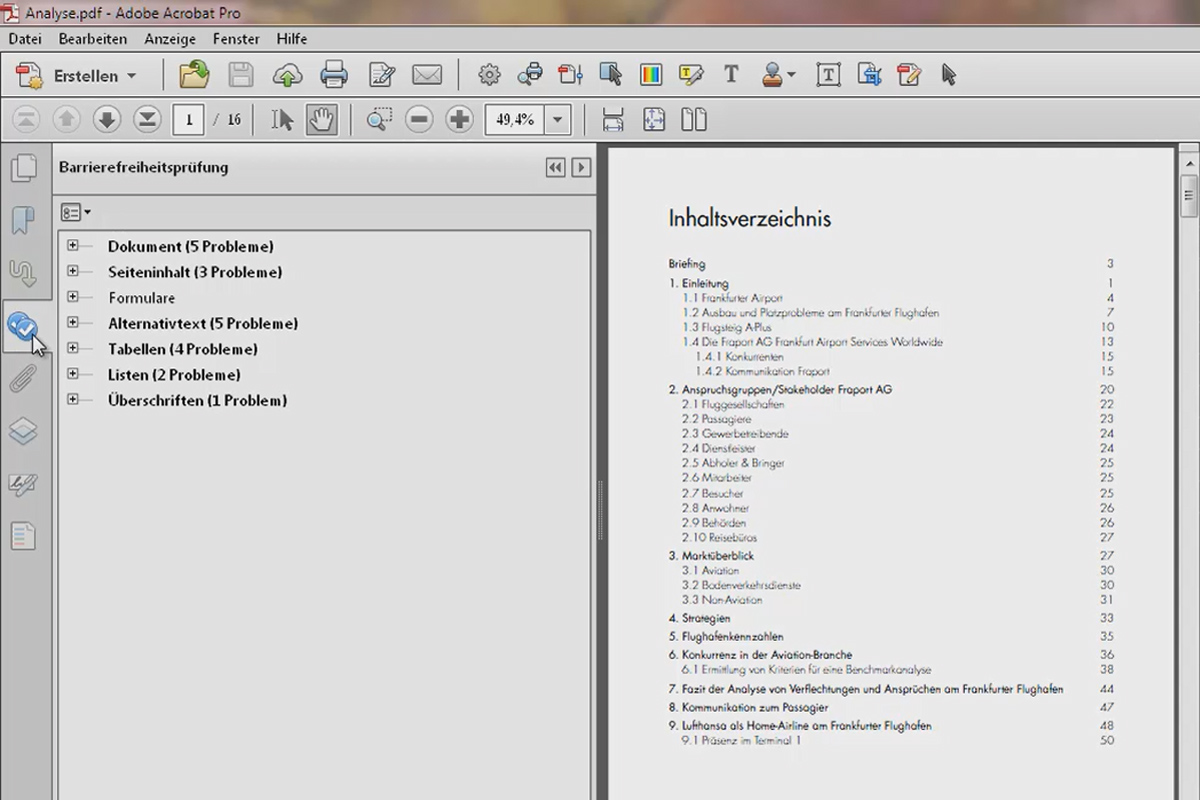Select the Dokument (5 Probleme) row
This screenshot has width=1200, height=800.
191,246
